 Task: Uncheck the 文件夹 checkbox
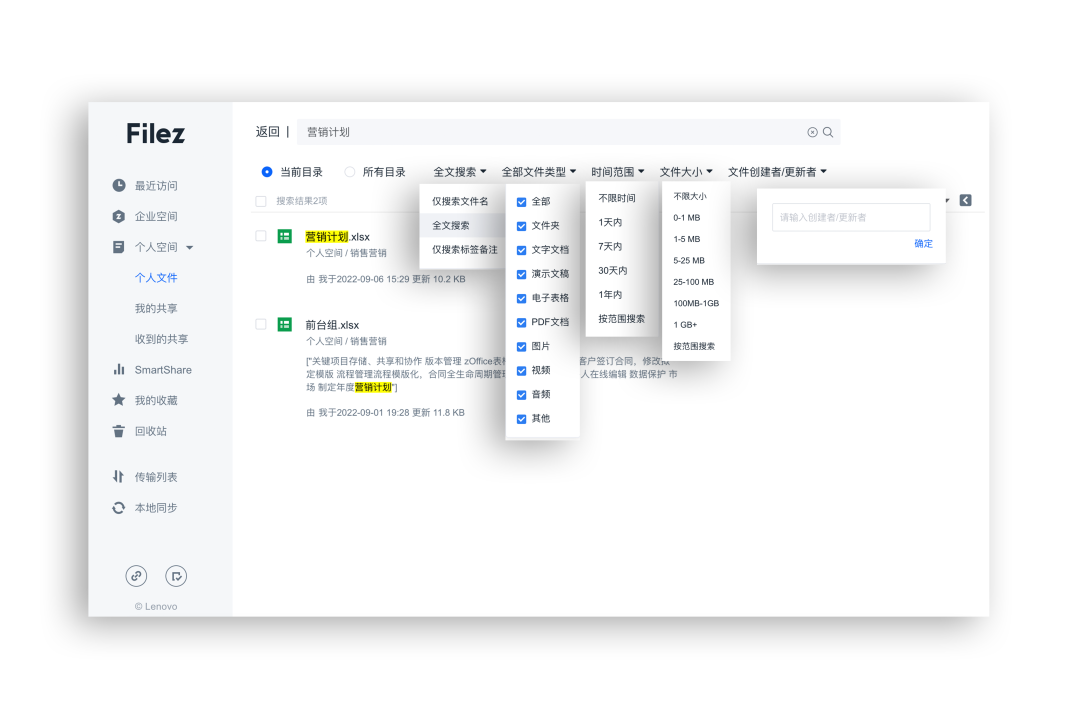[521, 226]
